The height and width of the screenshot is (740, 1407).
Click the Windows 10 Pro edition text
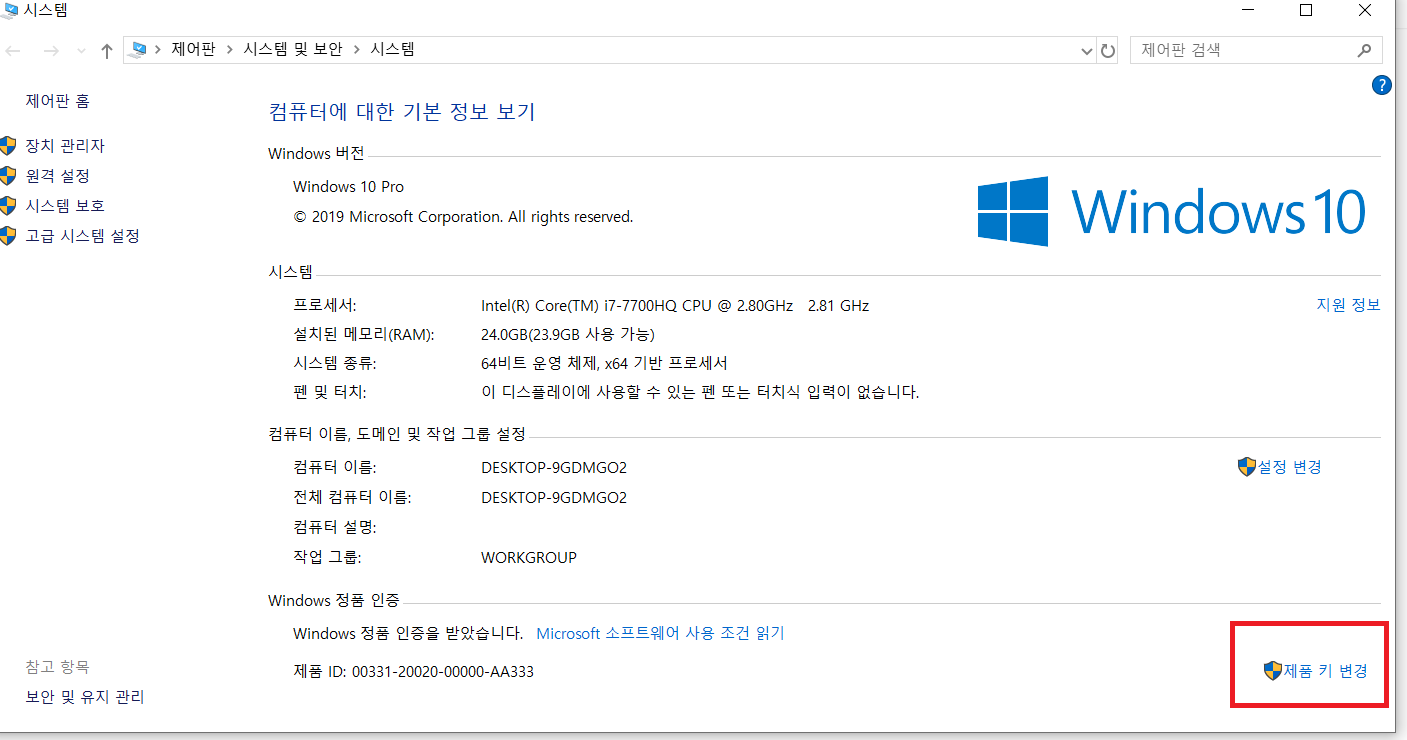click(x=349, y=187)
